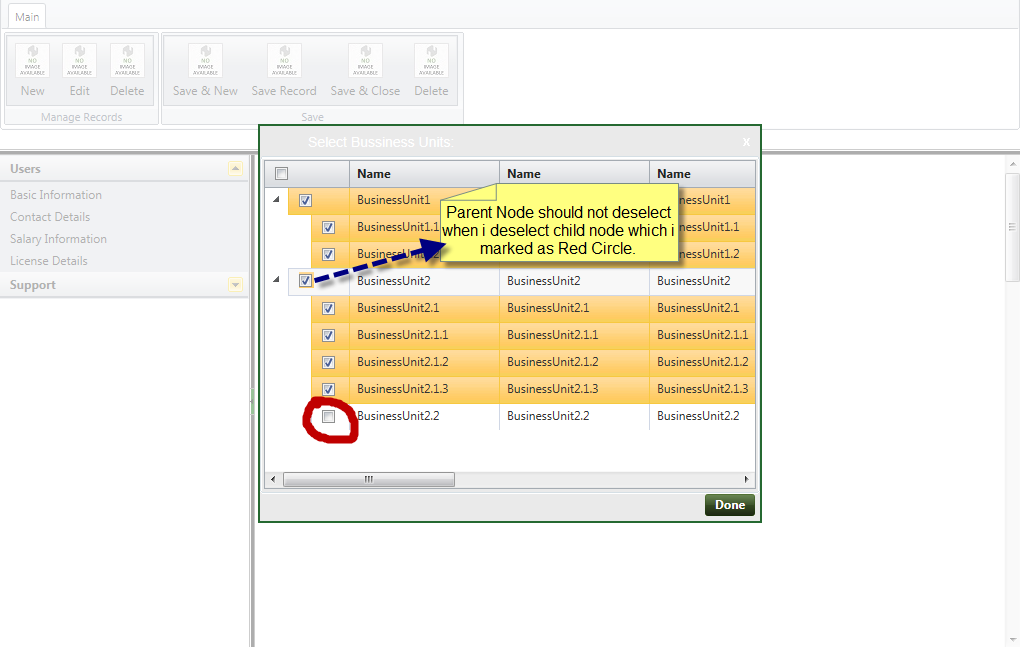Click the Save & New ribbon icon
This screenshot has height=647, width=1020.
pos(205,71)
